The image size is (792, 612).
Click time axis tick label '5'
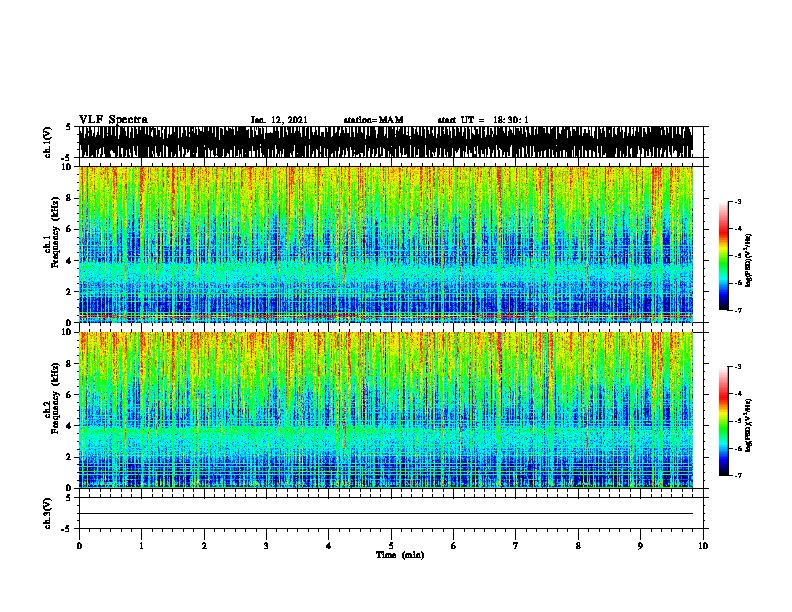(x=391, y=546)
